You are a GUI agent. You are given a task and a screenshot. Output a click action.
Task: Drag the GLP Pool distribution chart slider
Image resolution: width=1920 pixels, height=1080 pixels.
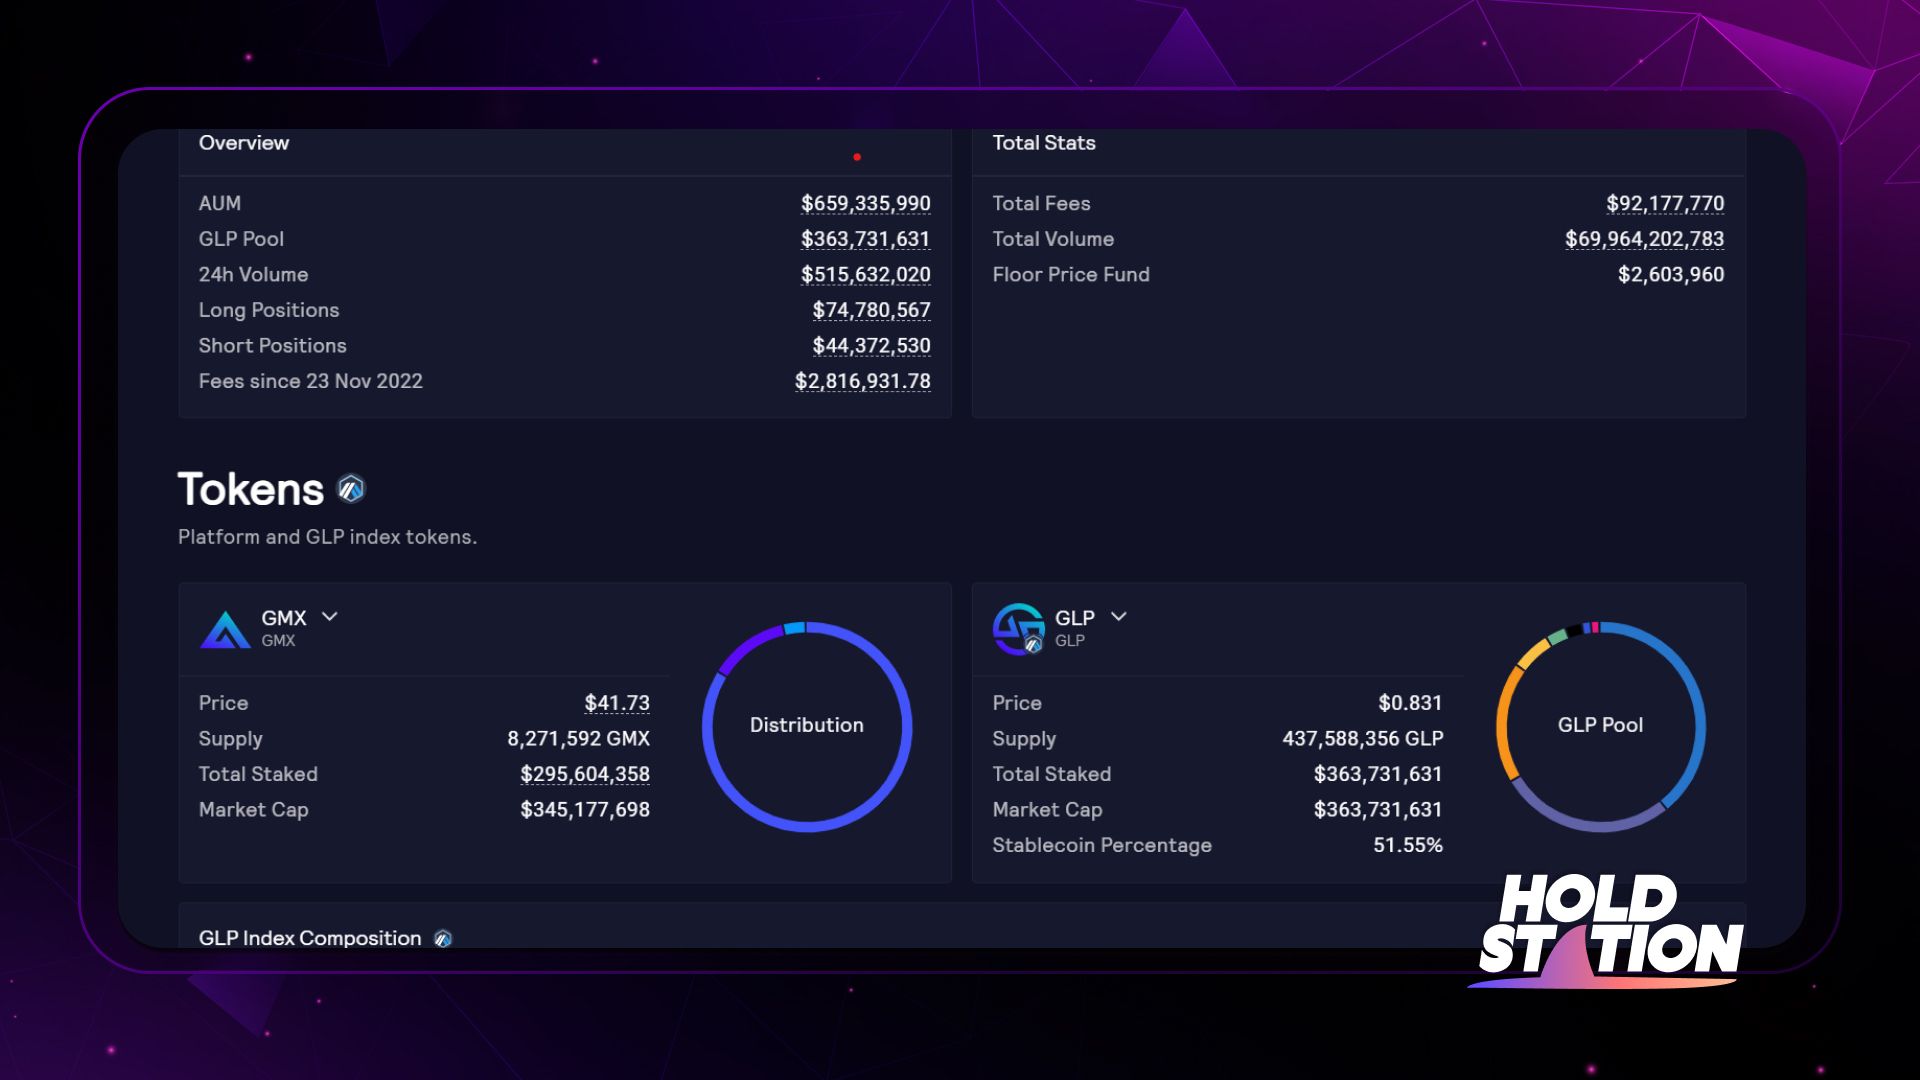1600,724
